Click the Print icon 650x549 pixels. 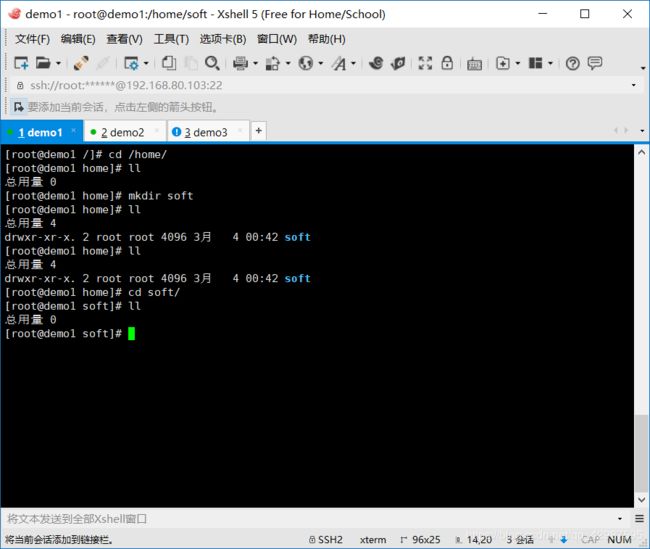pos(240,63)
